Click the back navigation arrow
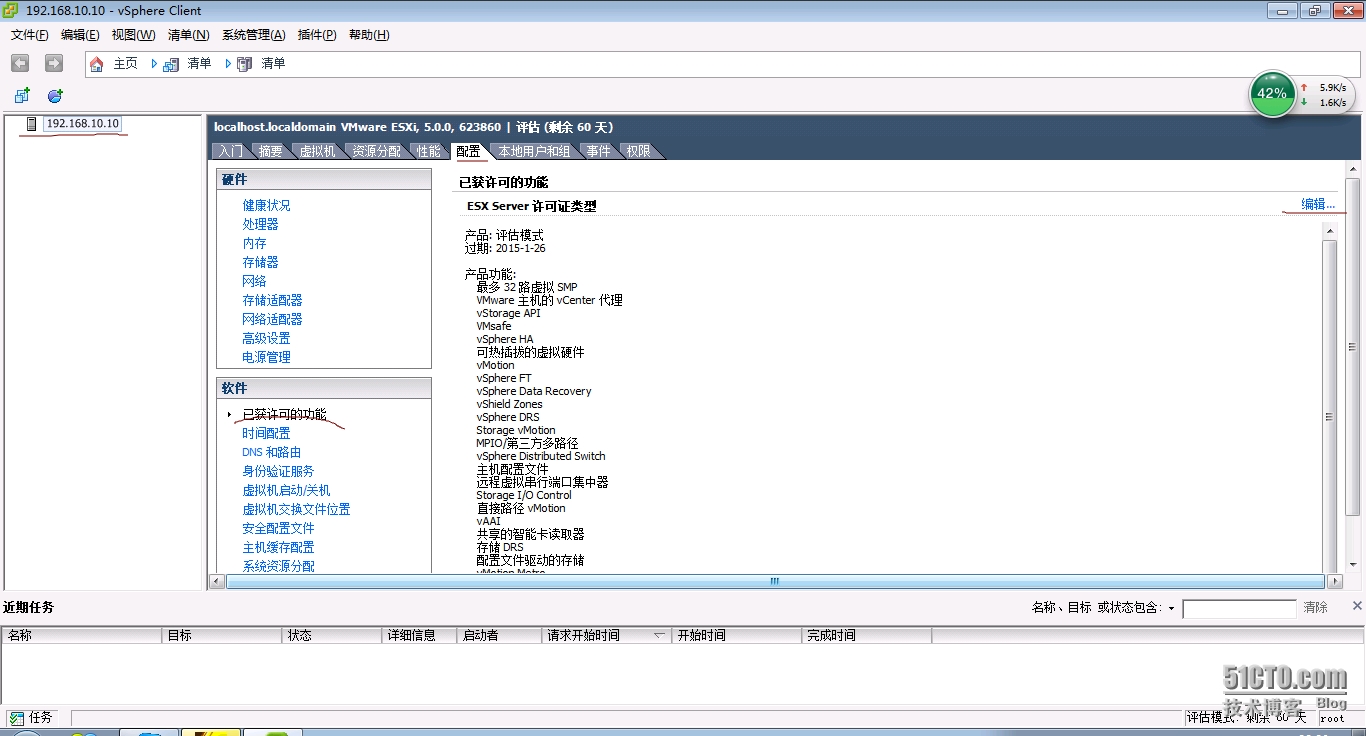The image size is (1366, 736). (x=20, y=63)
